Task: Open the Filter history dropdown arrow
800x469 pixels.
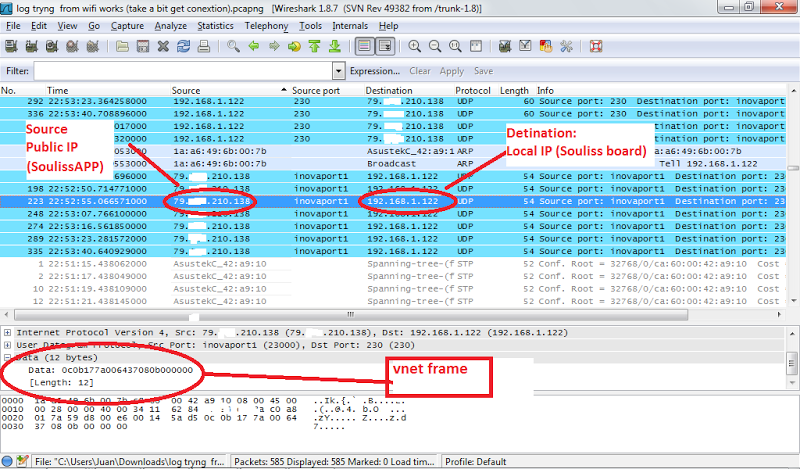Action: pos(339,71)
